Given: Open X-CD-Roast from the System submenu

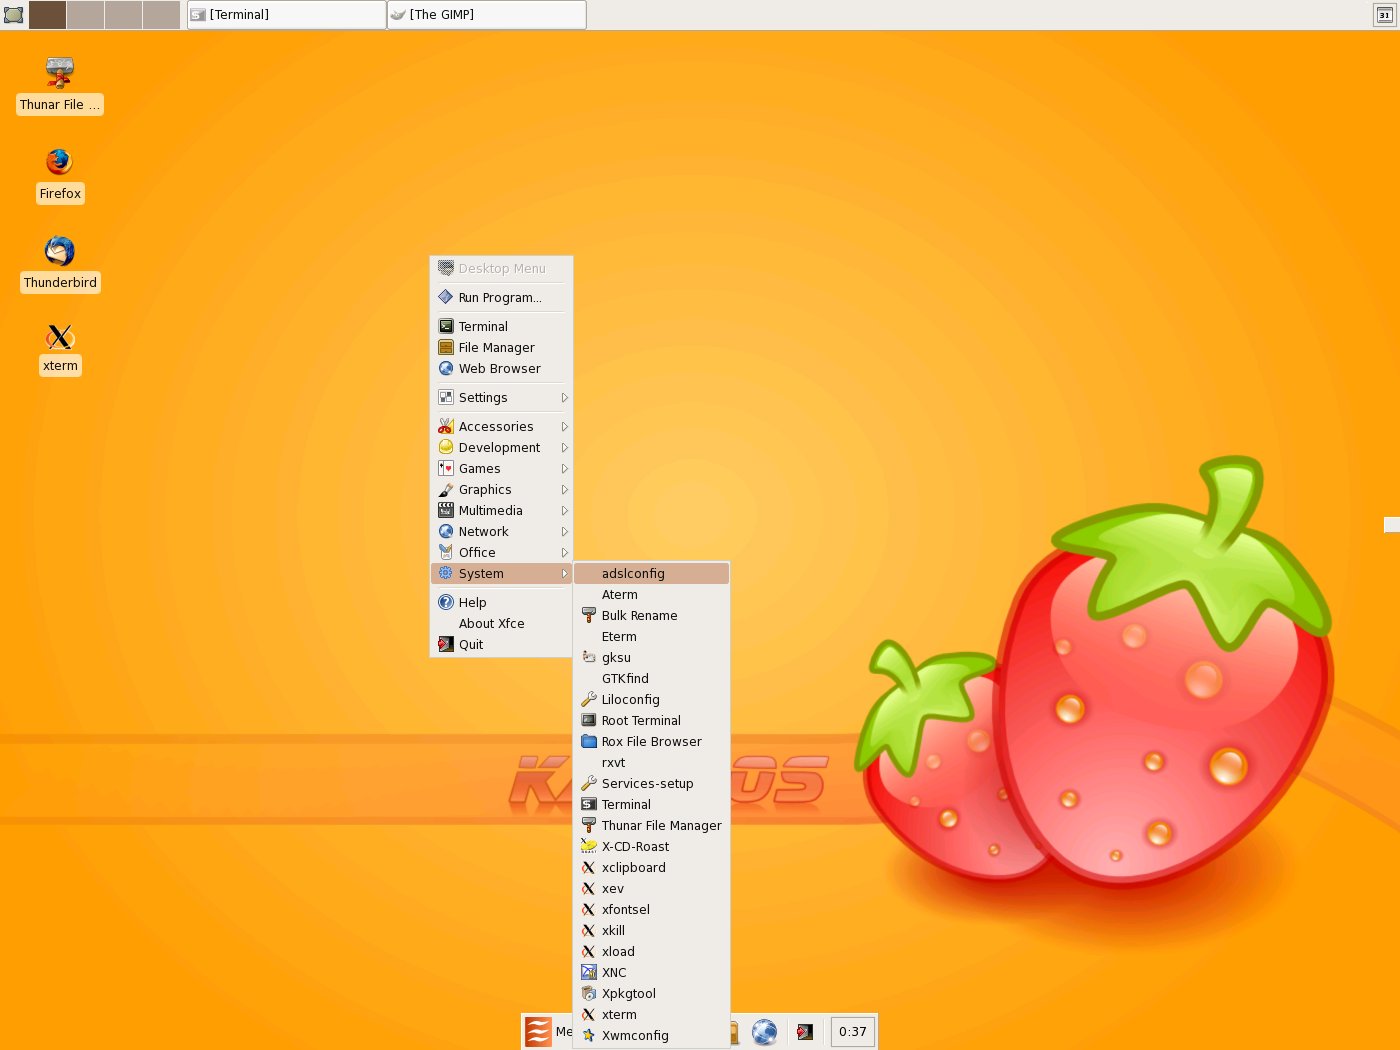Looking at the screenshot, I should 652,847.
